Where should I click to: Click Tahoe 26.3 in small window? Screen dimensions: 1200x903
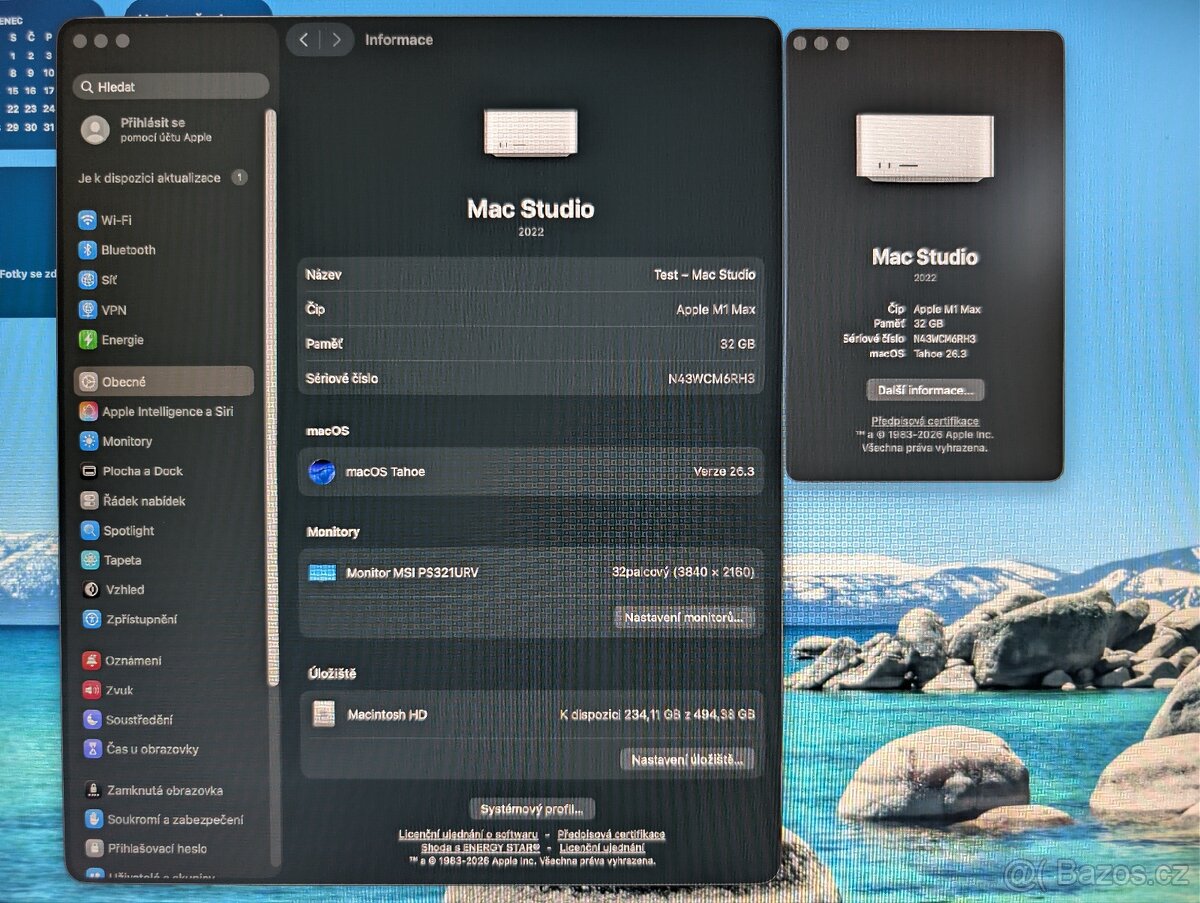click(941, 353)
